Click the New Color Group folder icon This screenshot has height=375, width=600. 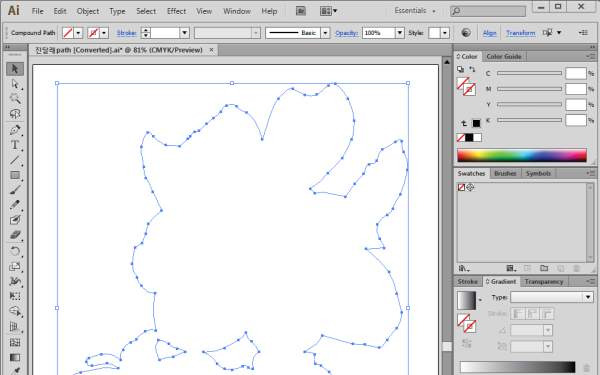pos(544,268)
